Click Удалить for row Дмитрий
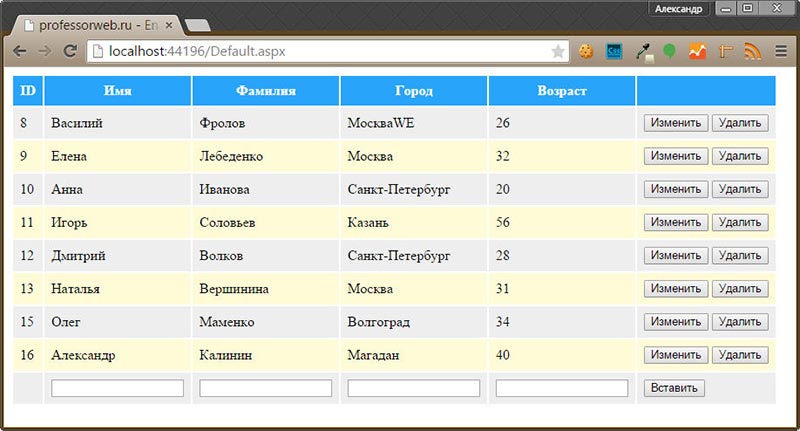The height and width of the screenshot is (431, 800). [x=740, y=256]
